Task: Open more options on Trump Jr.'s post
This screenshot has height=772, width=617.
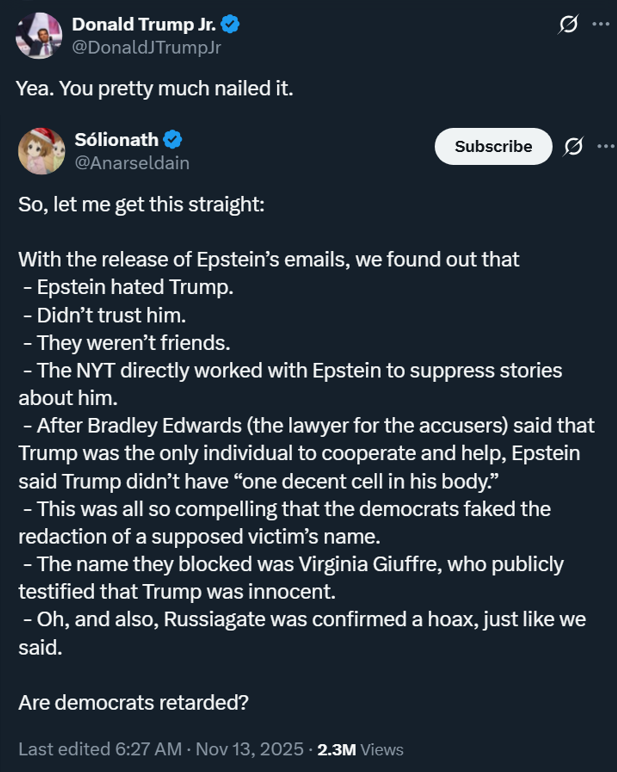Action: coord(600,24)
